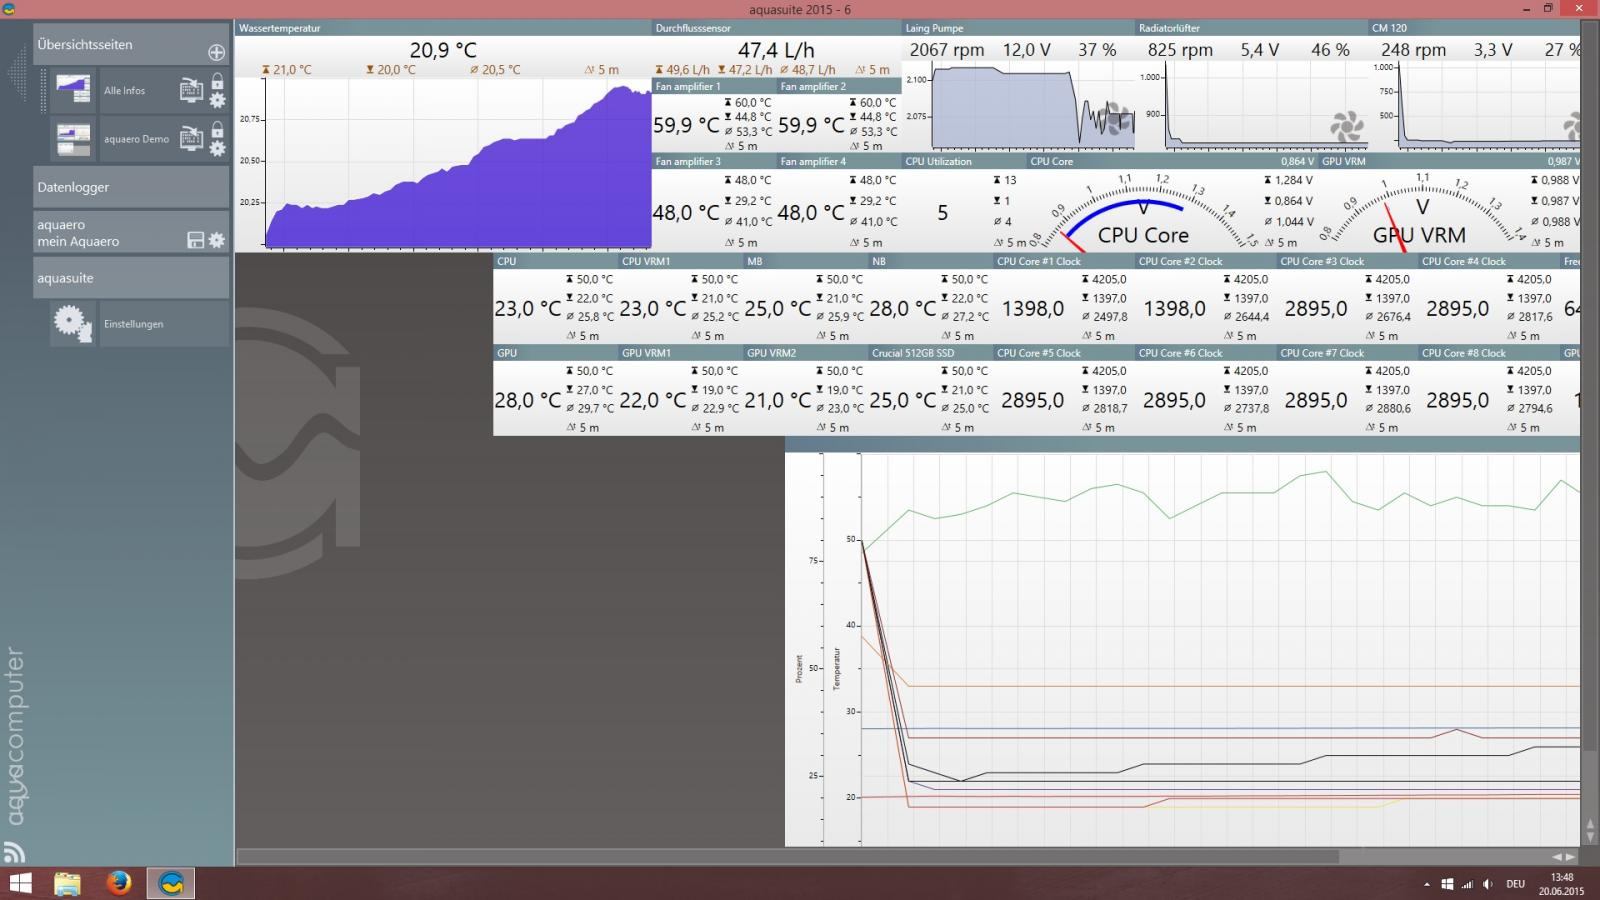Viewport: 1600px width, 900px height.
Task: Open the volume control in system tray
Action: point(1487,884)
